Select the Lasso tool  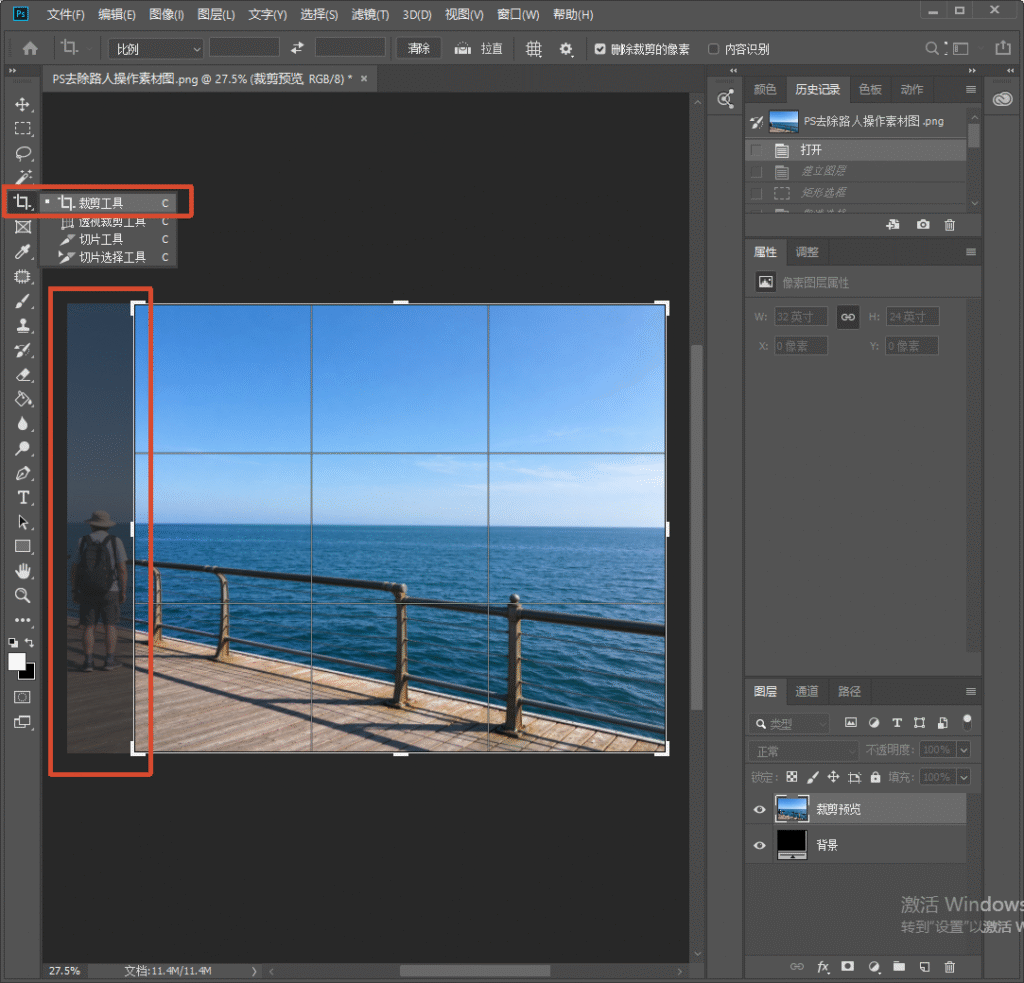23,153
